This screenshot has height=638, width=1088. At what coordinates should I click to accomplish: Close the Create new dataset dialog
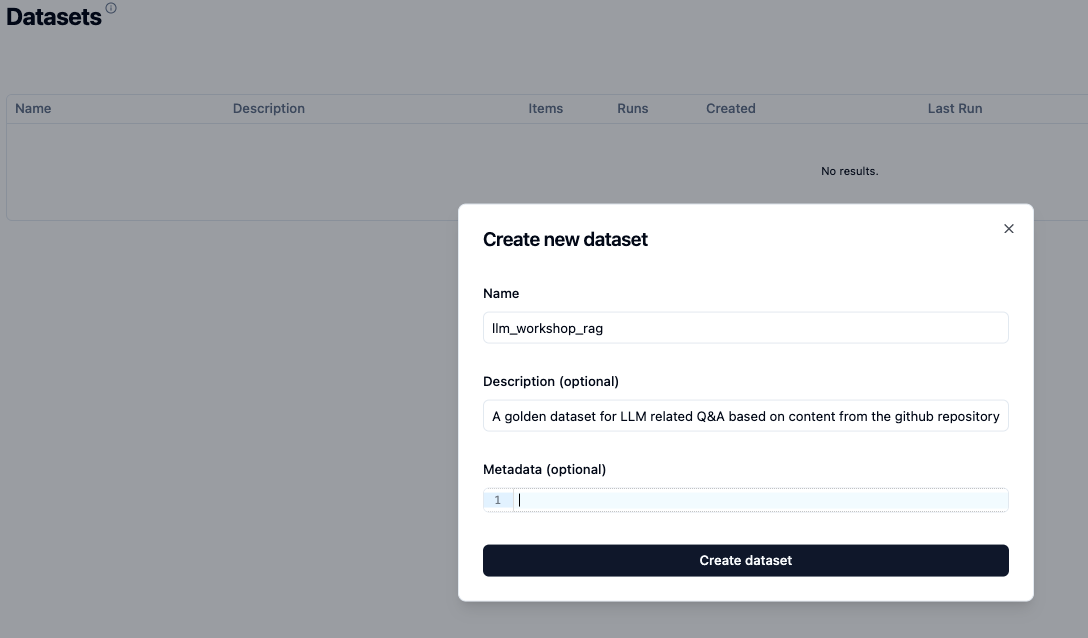(1008, 229)
